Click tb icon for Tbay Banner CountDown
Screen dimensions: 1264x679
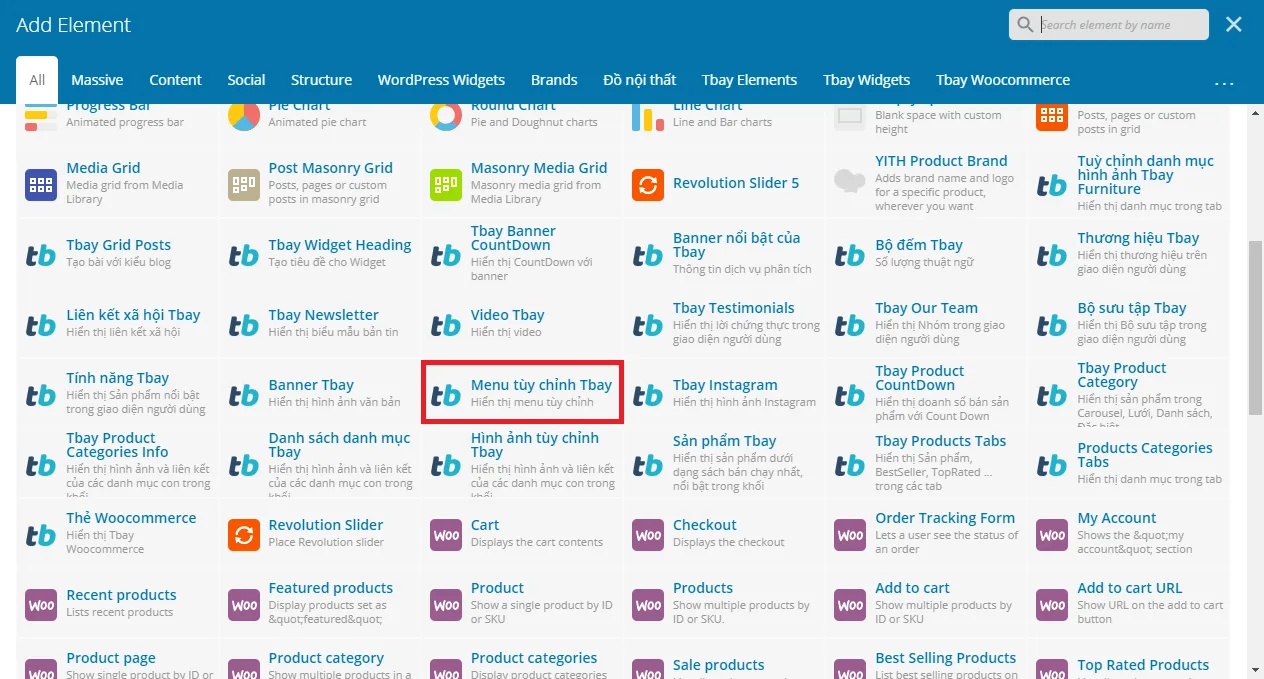point(446,255)
